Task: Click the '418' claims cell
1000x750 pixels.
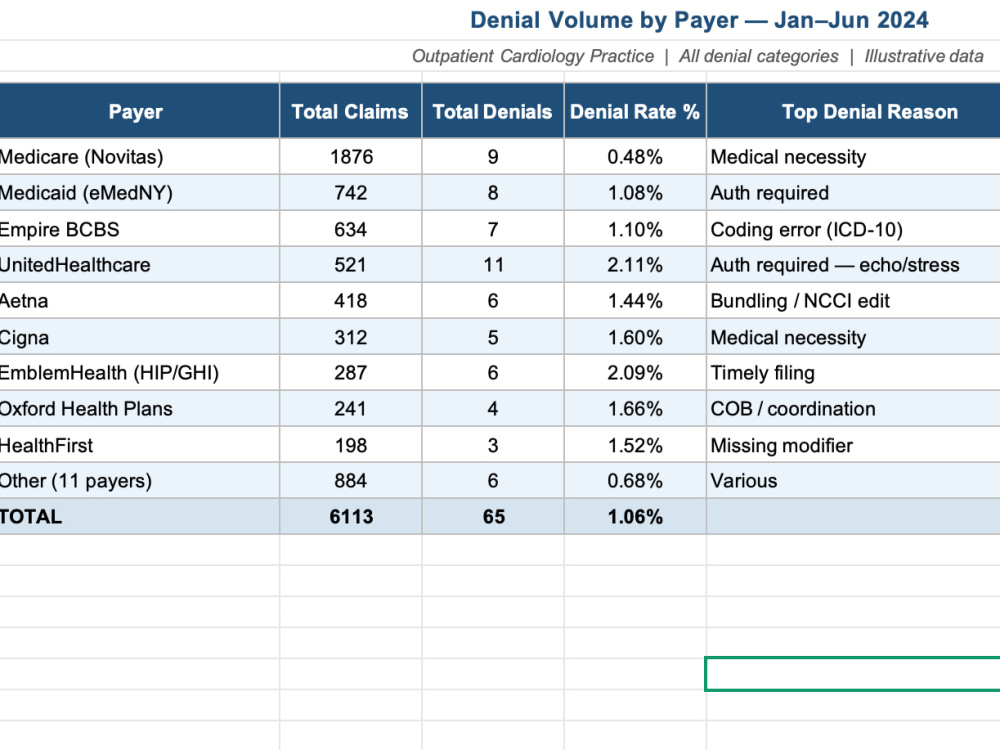Action: (x=350, y=300)
